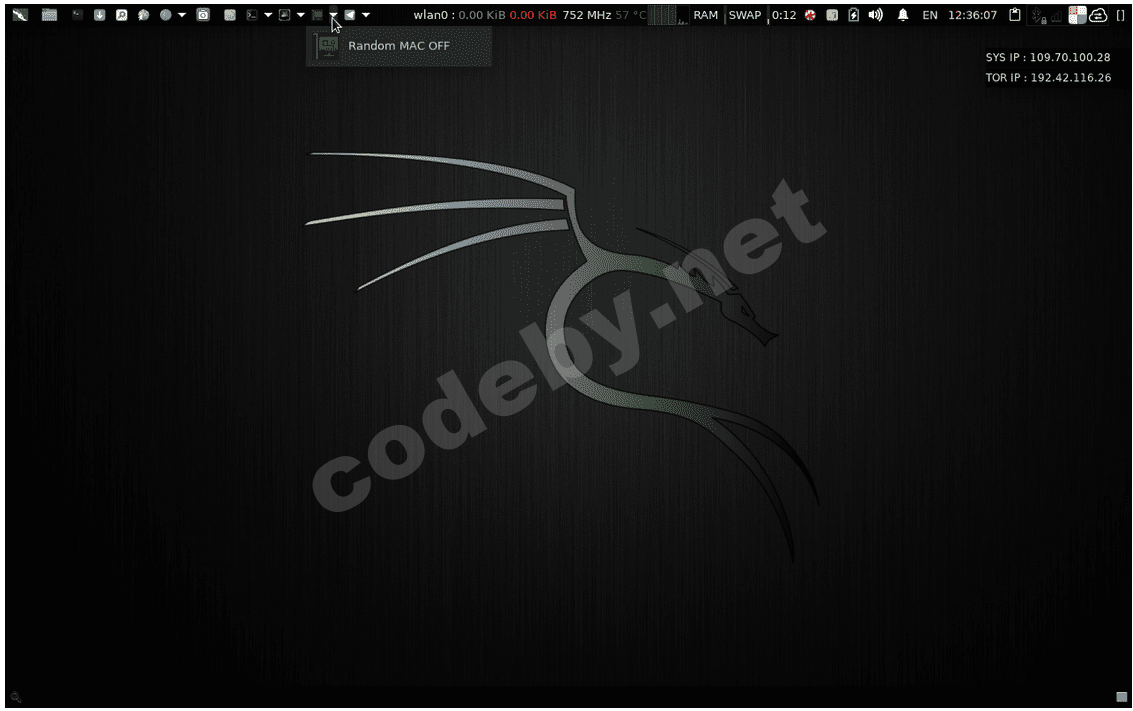
Task: Open the Kali dragon applications menu
Action: click(x=20, y=14)
